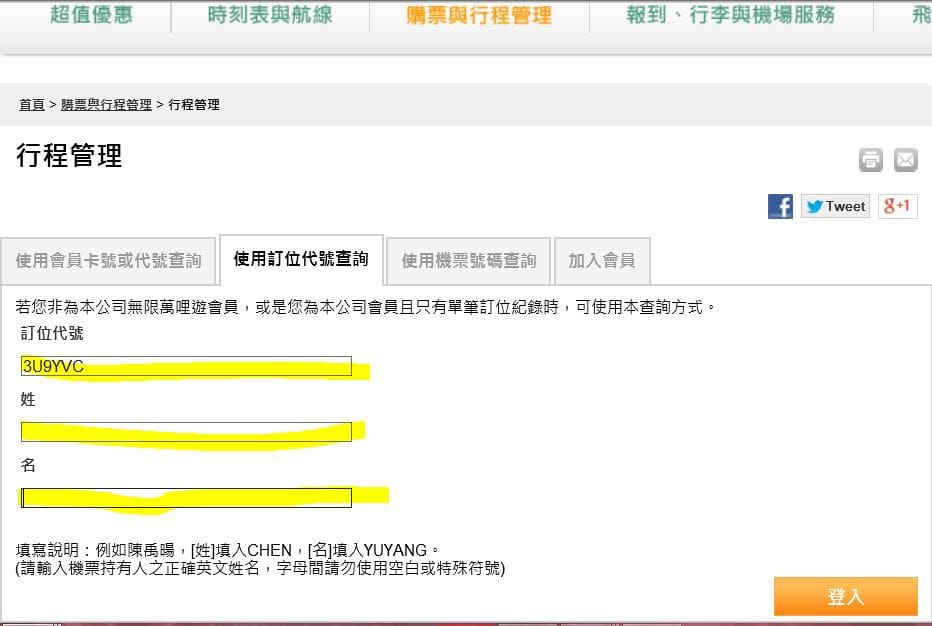Go to 首頁 breadcrumb link
The height and width of the screenshot is (626, 932).
pyautogui.click(x=32, y=105)
